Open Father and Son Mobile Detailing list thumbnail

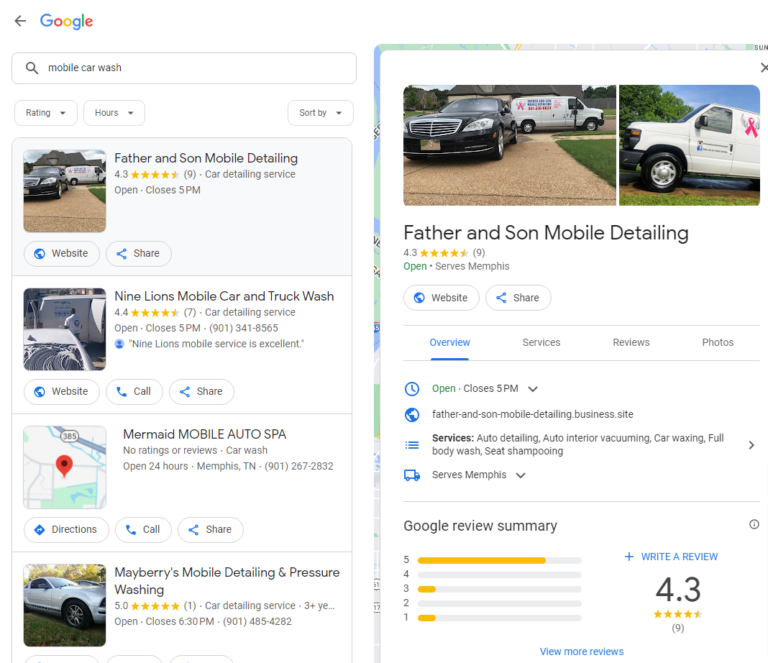click(65, 191)
